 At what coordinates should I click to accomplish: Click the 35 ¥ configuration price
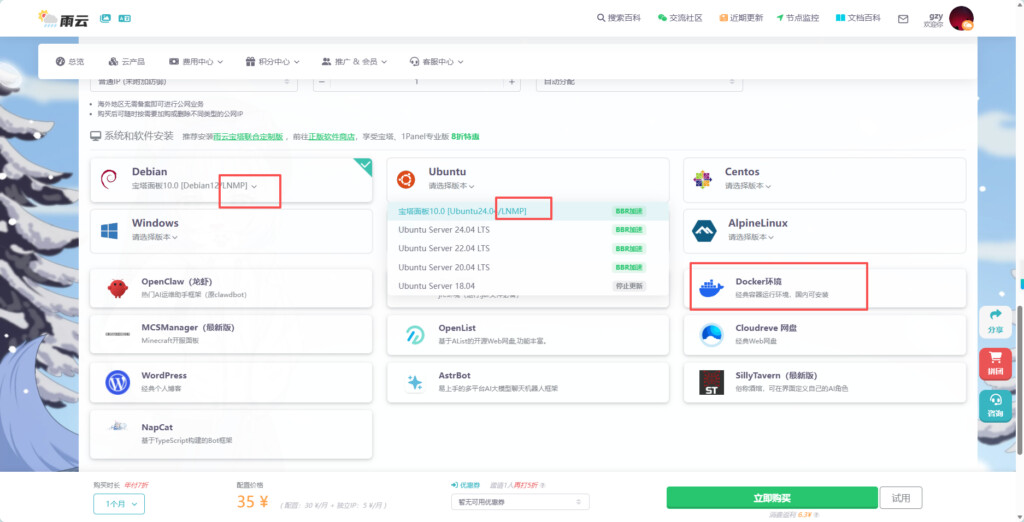[x=253, y=502]
